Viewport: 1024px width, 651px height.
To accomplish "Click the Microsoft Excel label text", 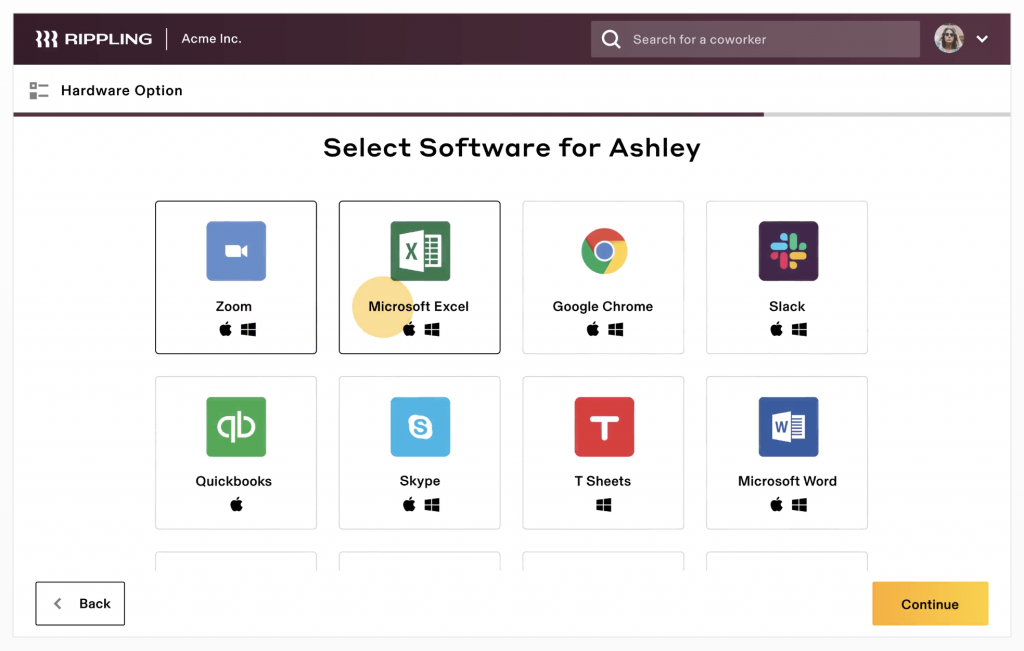I will coord(419,306).
